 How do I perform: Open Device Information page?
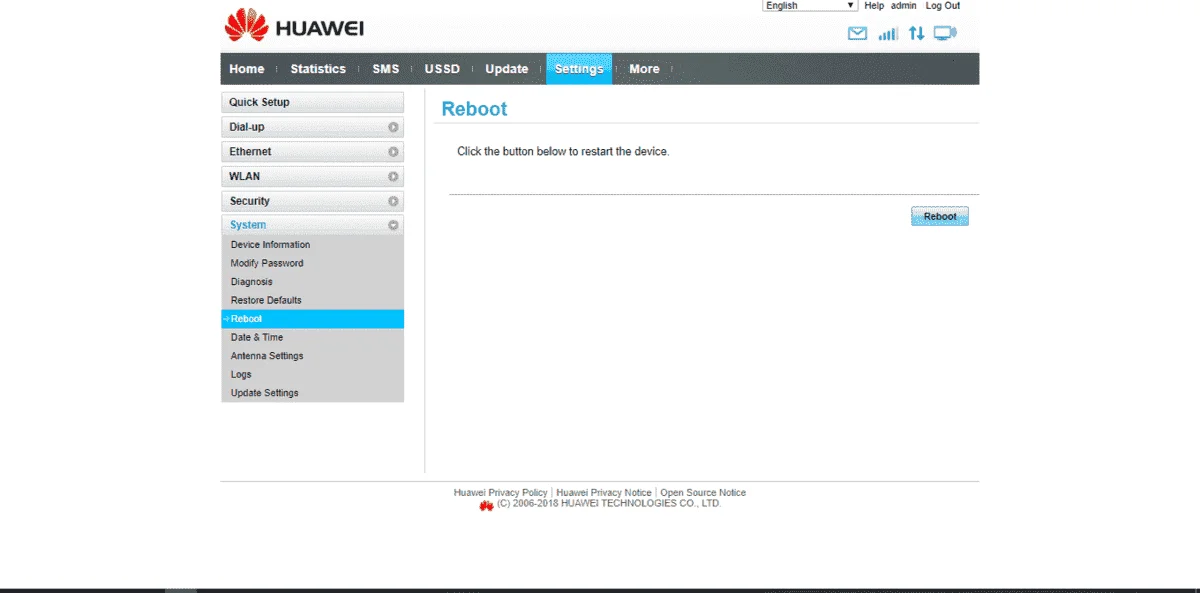point(270,245)
